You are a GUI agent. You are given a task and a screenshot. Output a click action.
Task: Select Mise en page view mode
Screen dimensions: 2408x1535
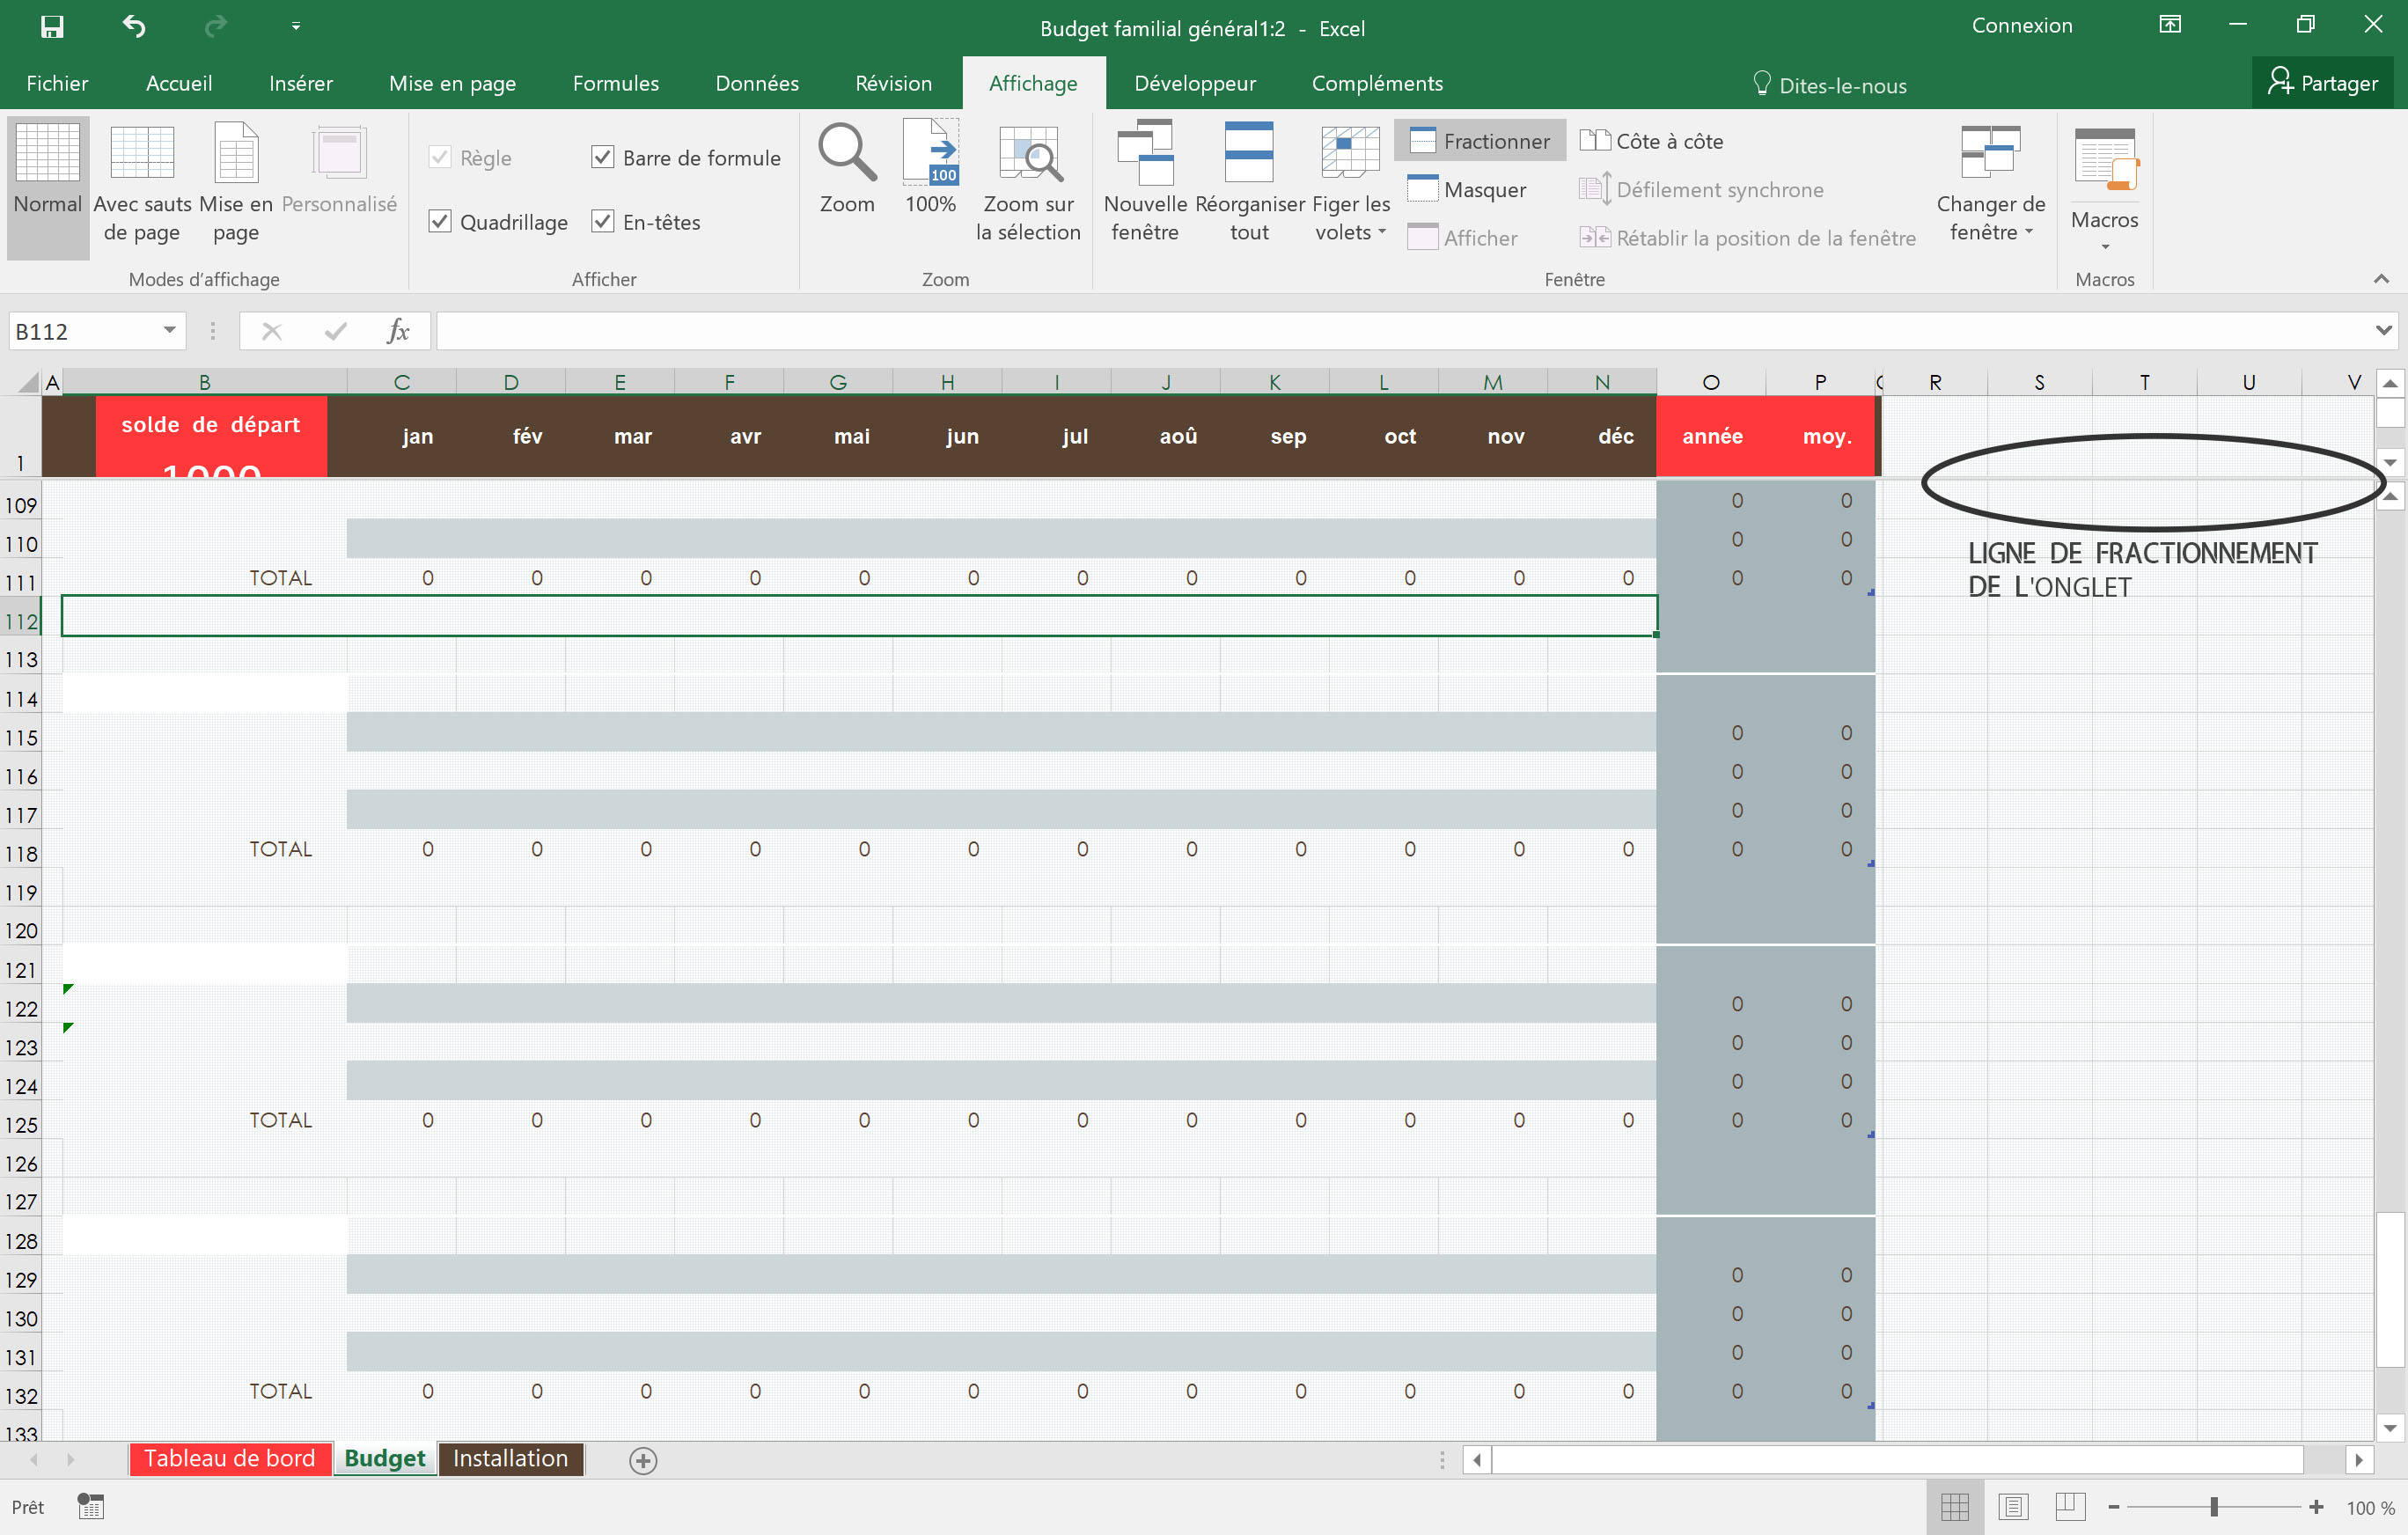236,154
